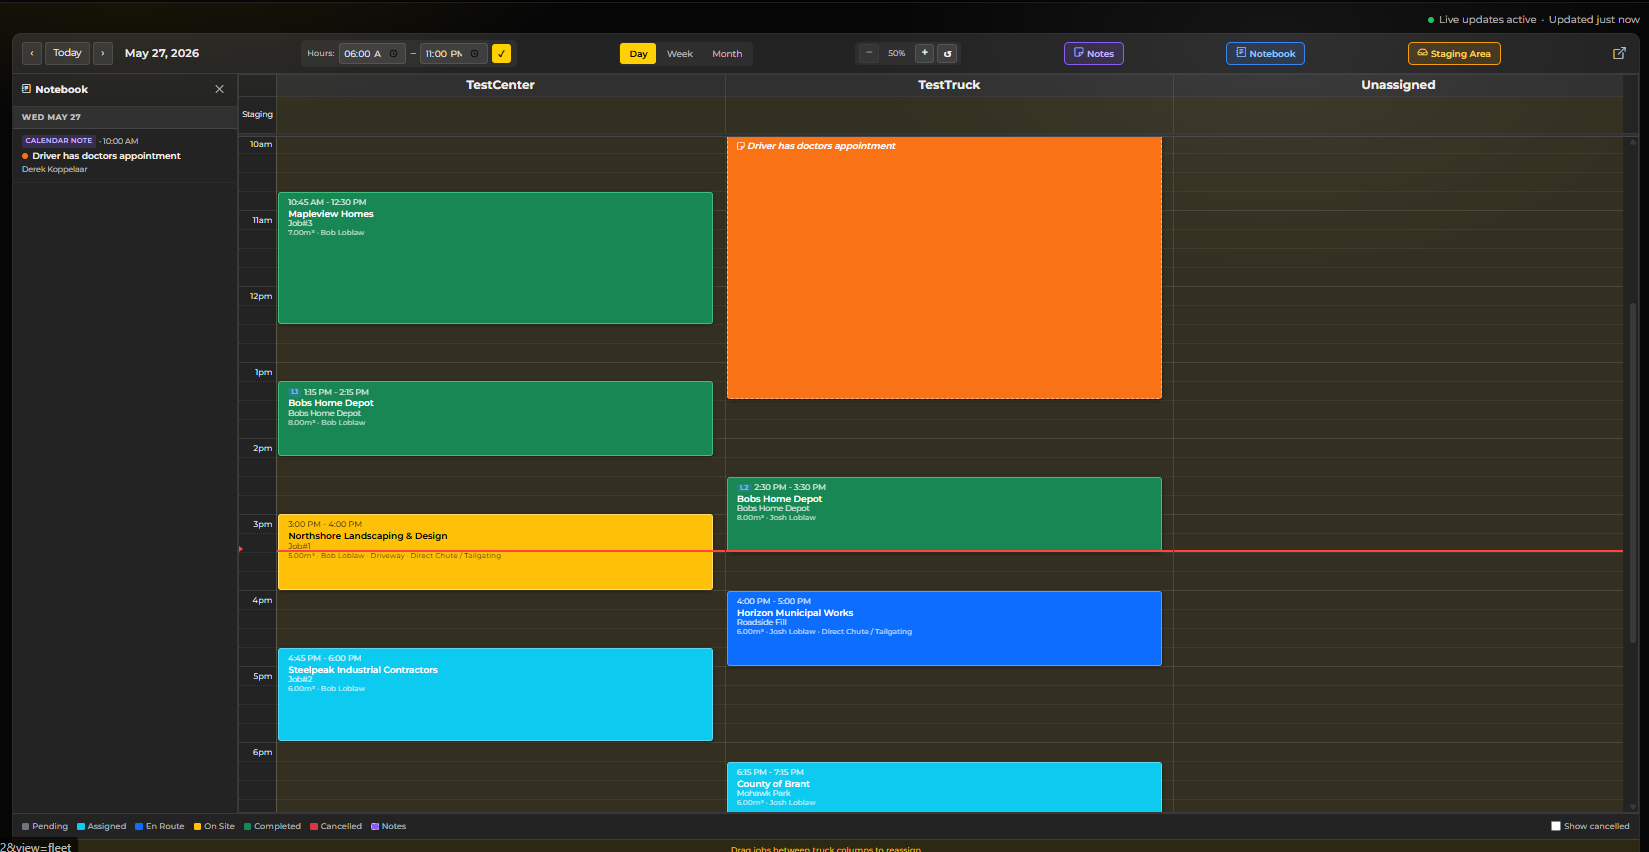Click the calendar's vertical scrollbar
This screenshot has height=852, width=1649.
pos(1633,472)
